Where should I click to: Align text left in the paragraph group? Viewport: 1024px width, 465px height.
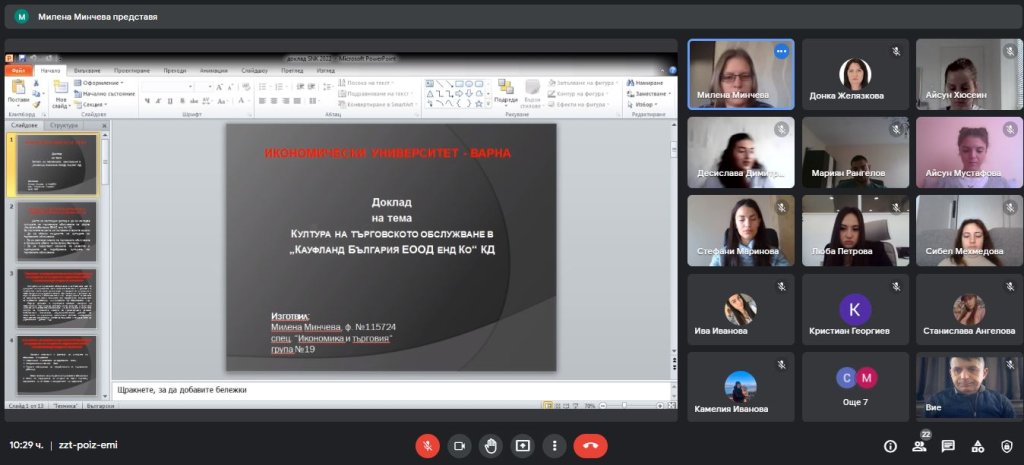coord(262,101)
